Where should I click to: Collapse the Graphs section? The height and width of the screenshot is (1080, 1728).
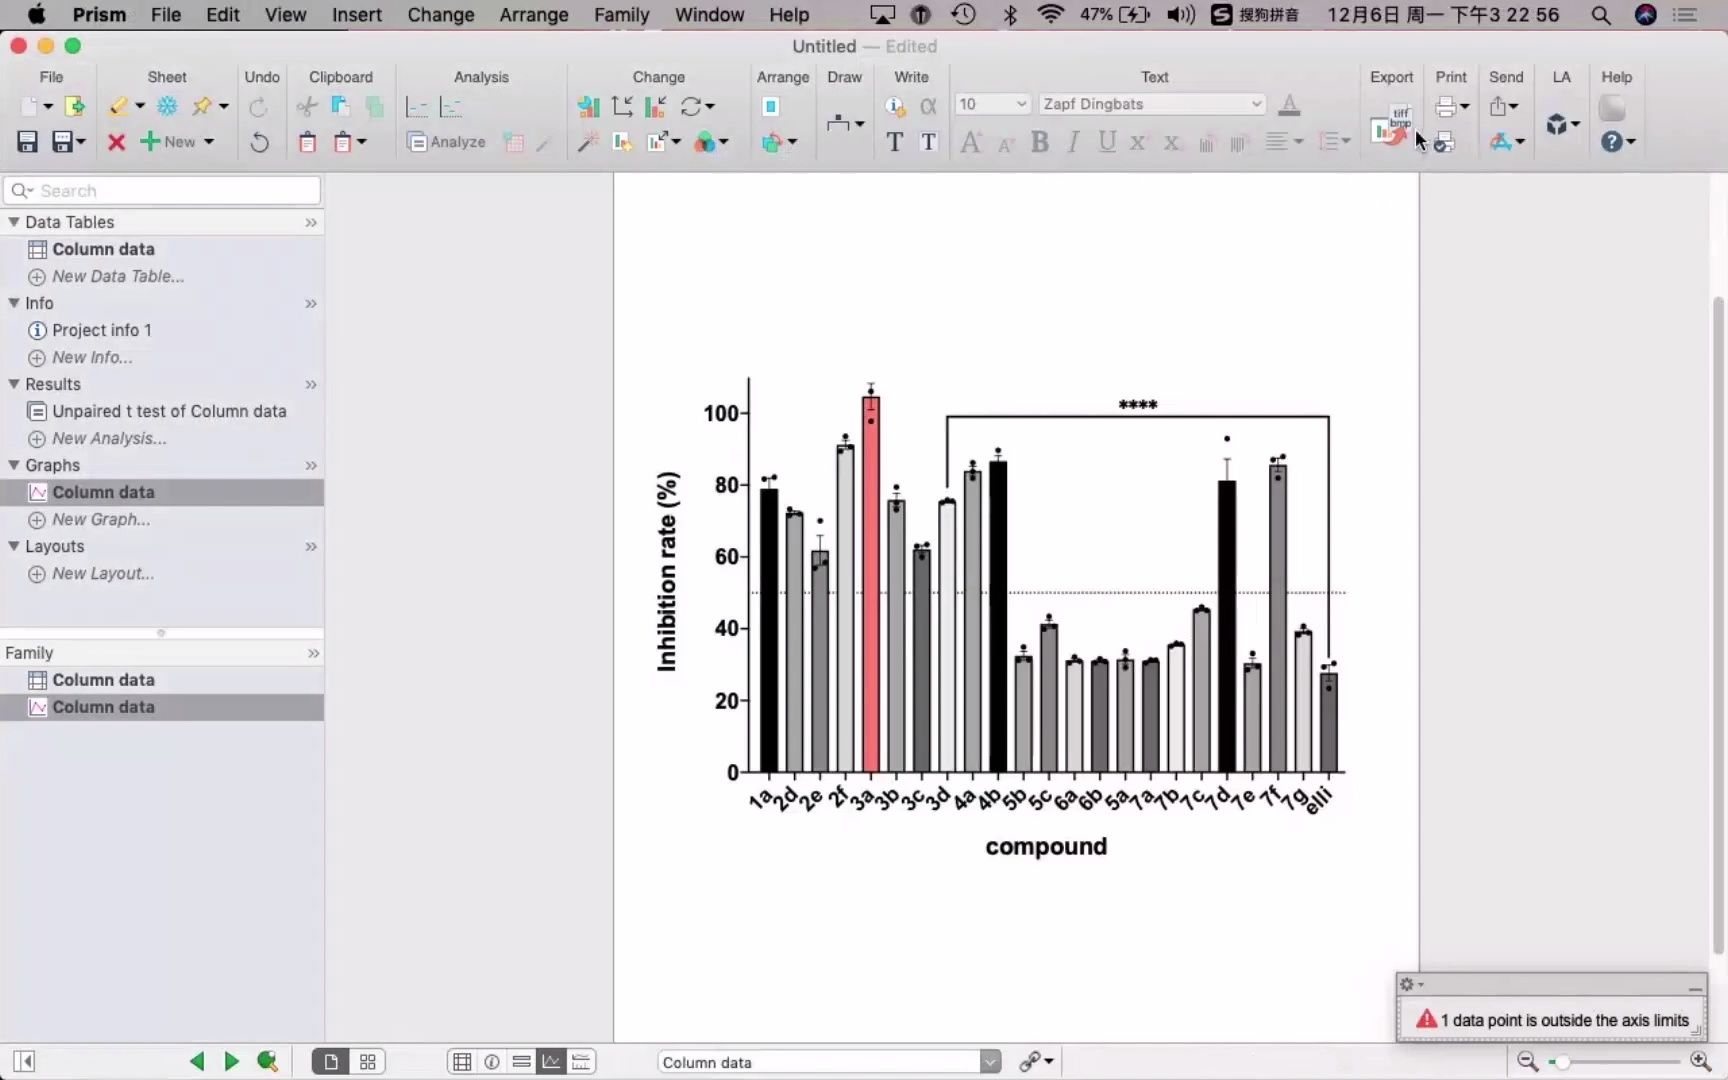(x=14, y=465)
